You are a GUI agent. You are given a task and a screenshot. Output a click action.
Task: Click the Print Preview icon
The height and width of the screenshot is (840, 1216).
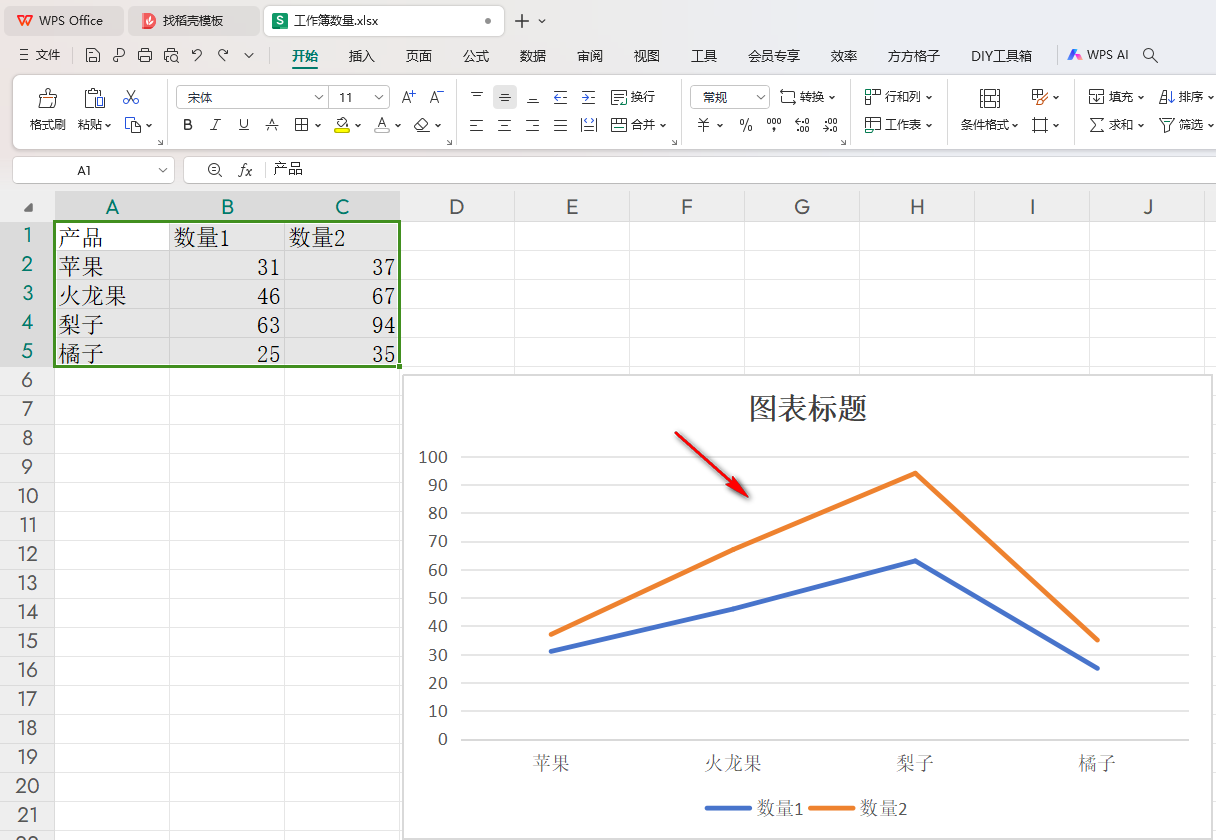pyautogui.click(x=171, y=55)
